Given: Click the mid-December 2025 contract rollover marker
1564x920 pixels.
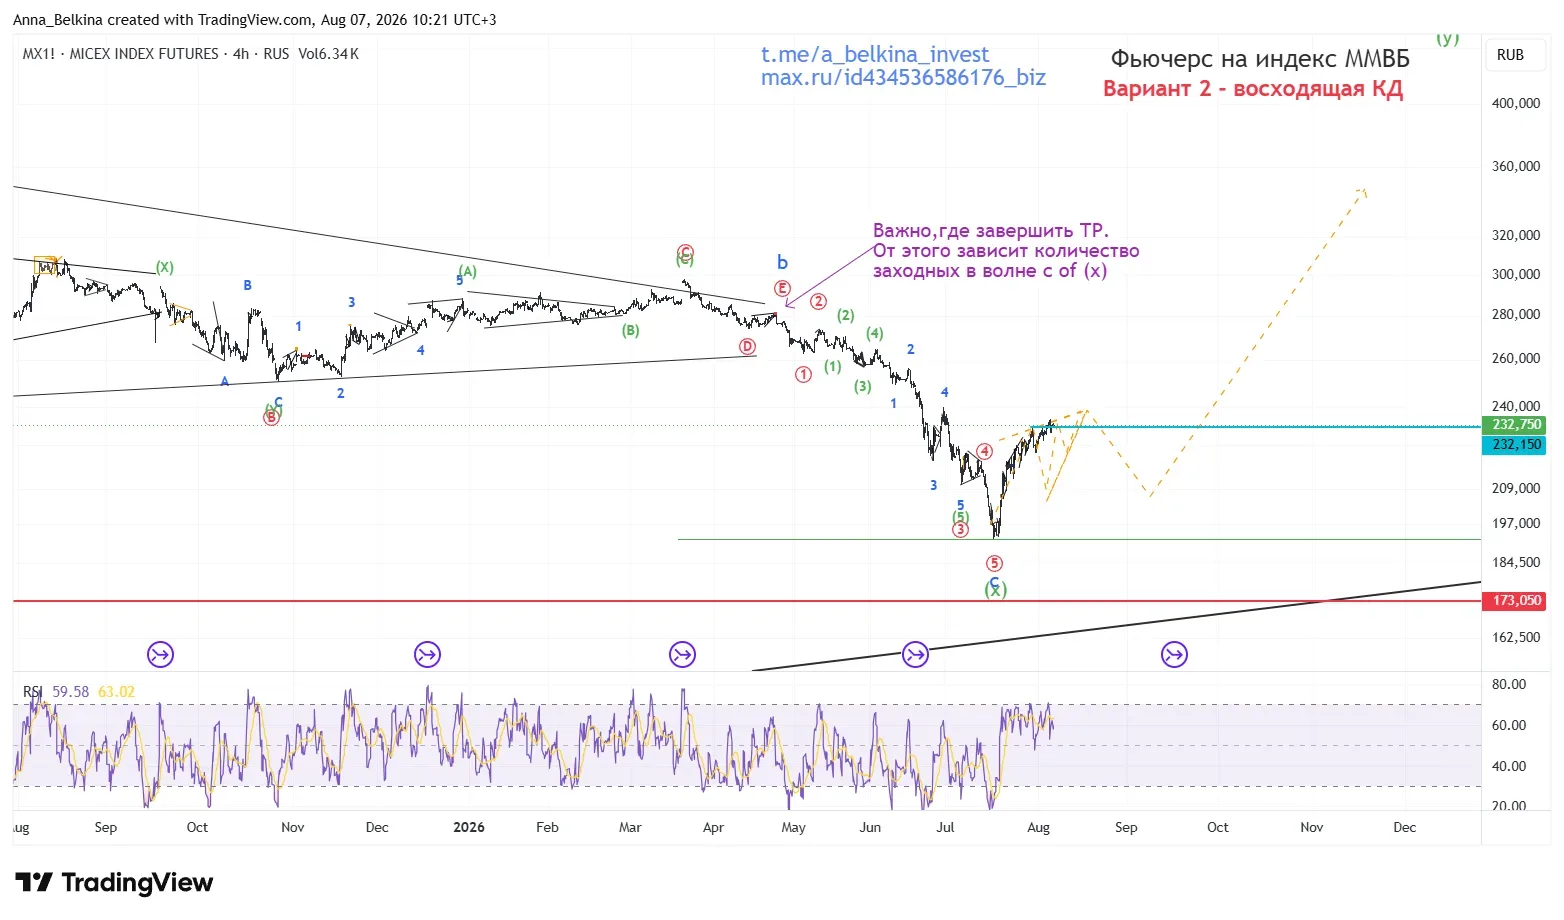Looking at the screenshot, I should click(x=427, y=655).
